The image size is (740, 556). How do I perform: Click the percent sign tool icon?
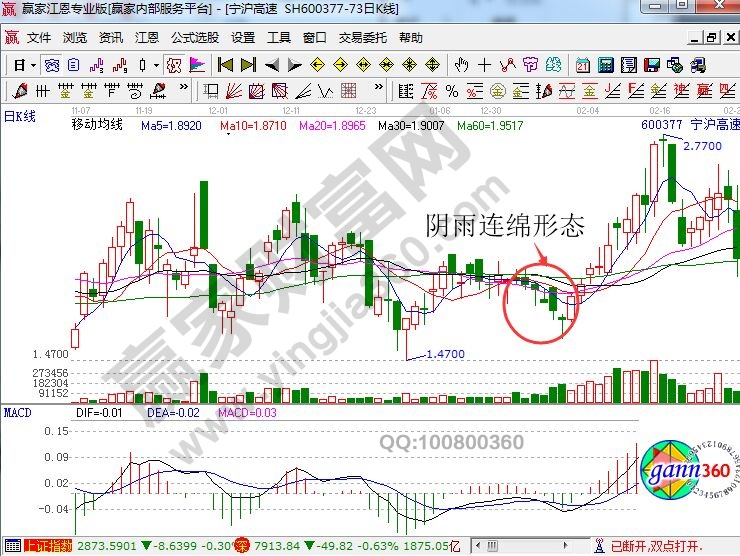tap(172, 65)
